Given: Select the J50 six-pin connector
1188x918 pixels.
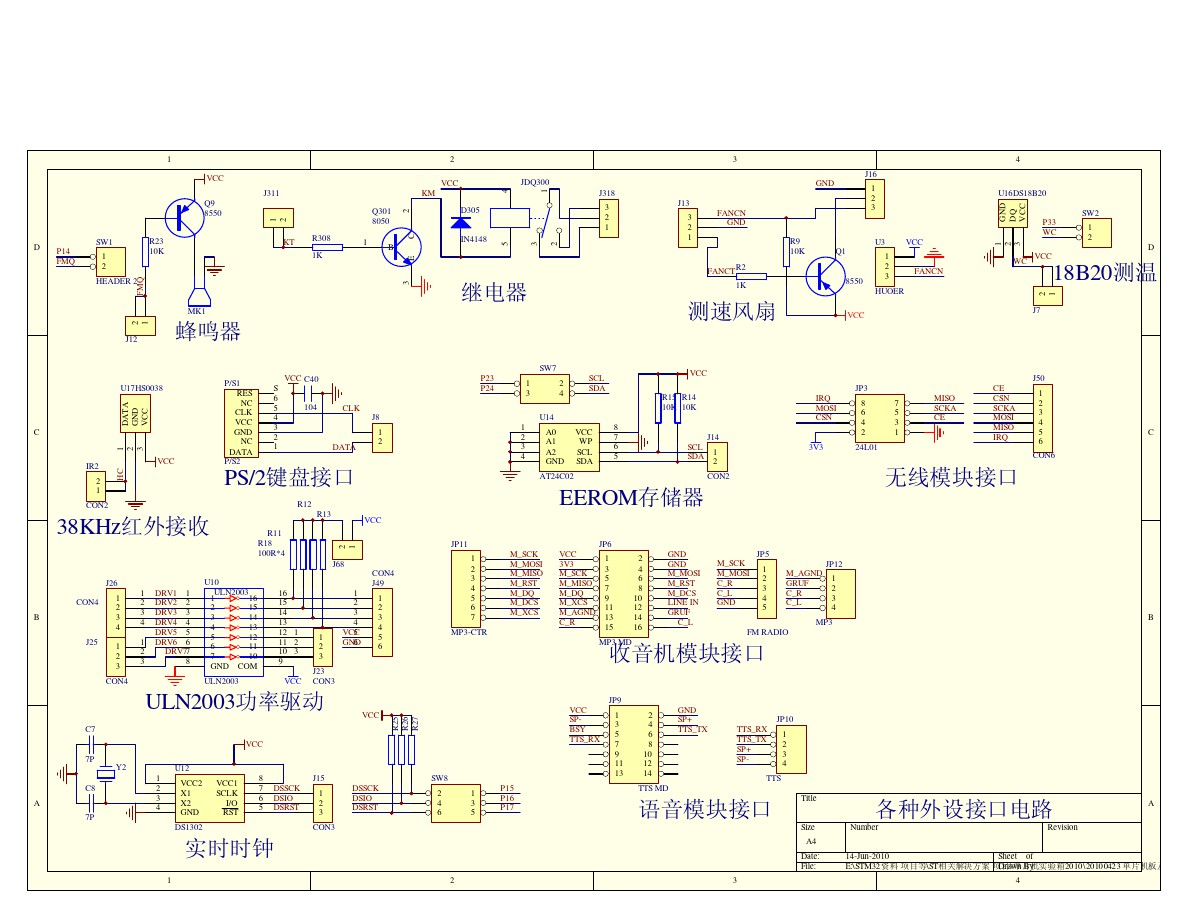Looking at the screenshot, I should click(x=1043, y=418).
